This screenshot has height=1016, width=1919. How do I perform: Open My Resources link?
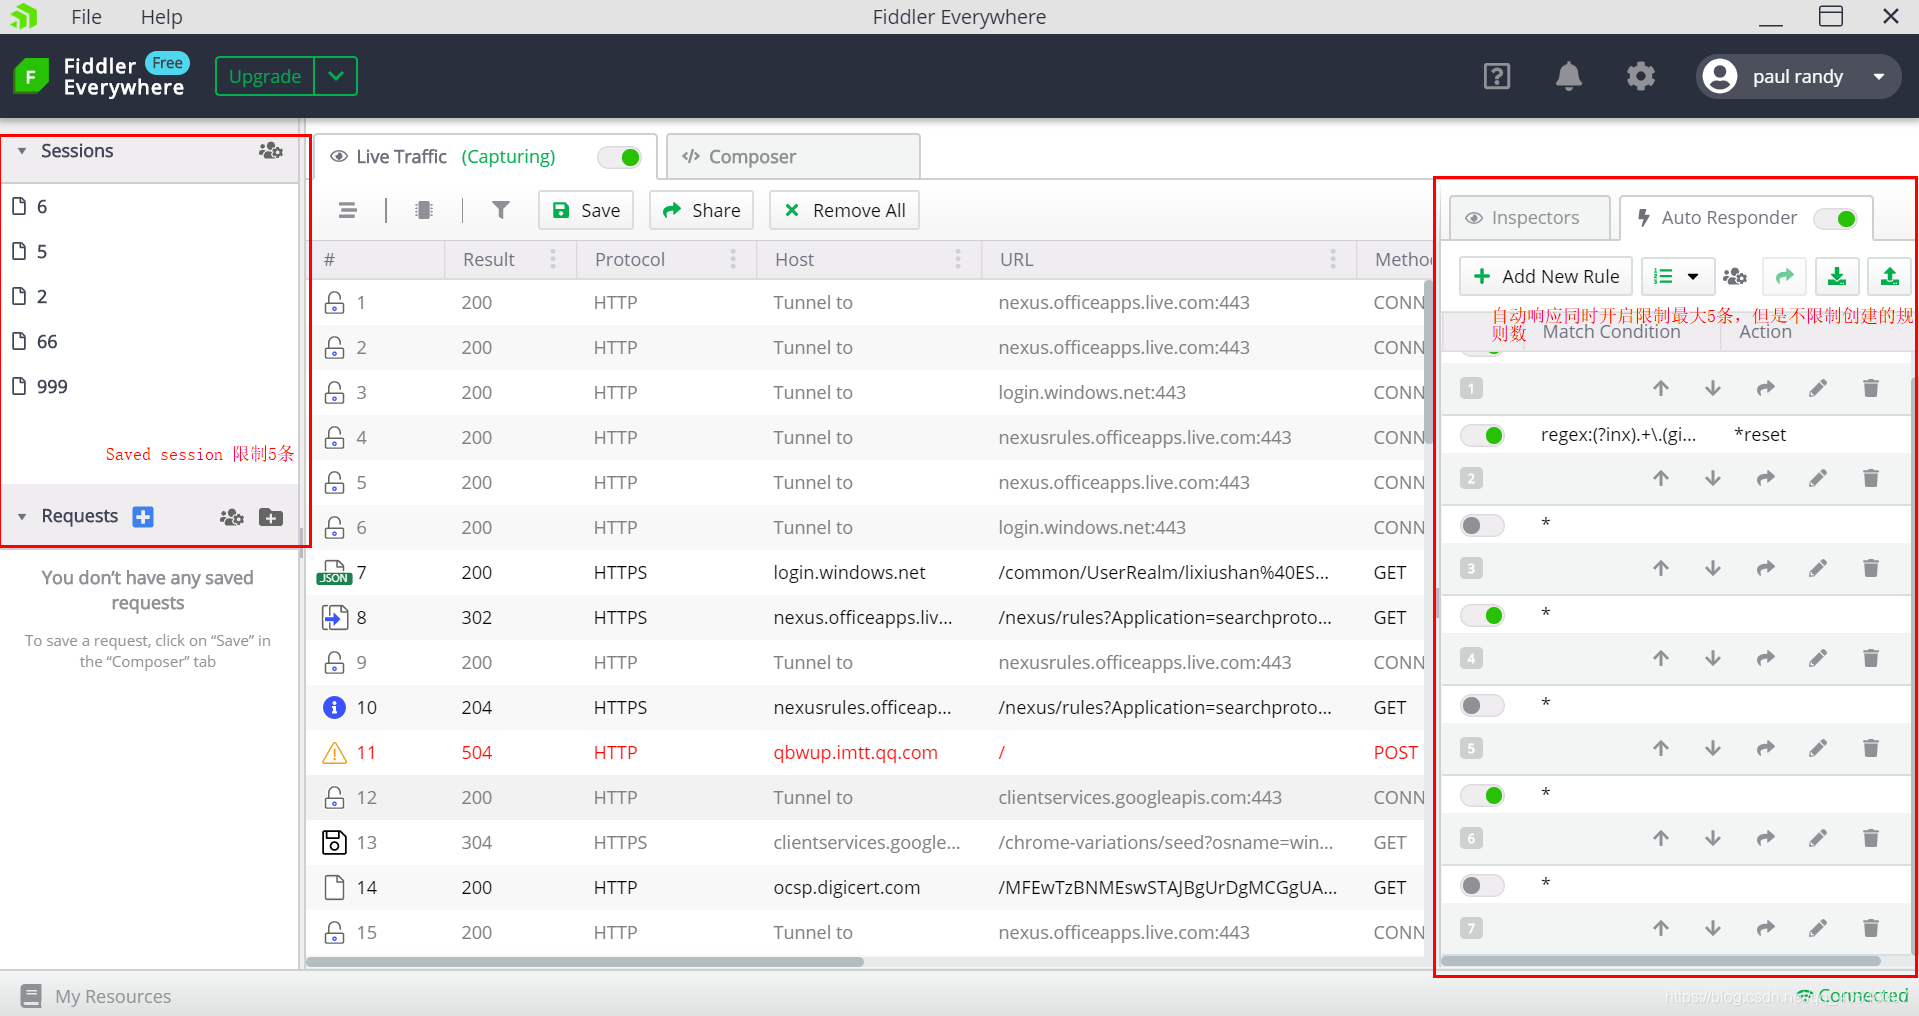[113, 996]
